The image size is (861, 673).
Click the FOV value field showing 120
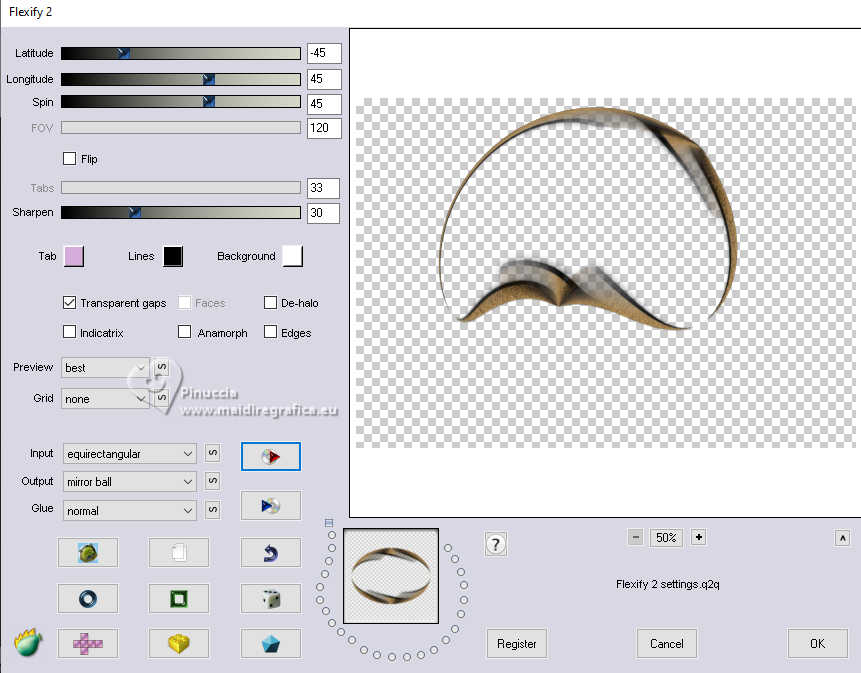324,128
